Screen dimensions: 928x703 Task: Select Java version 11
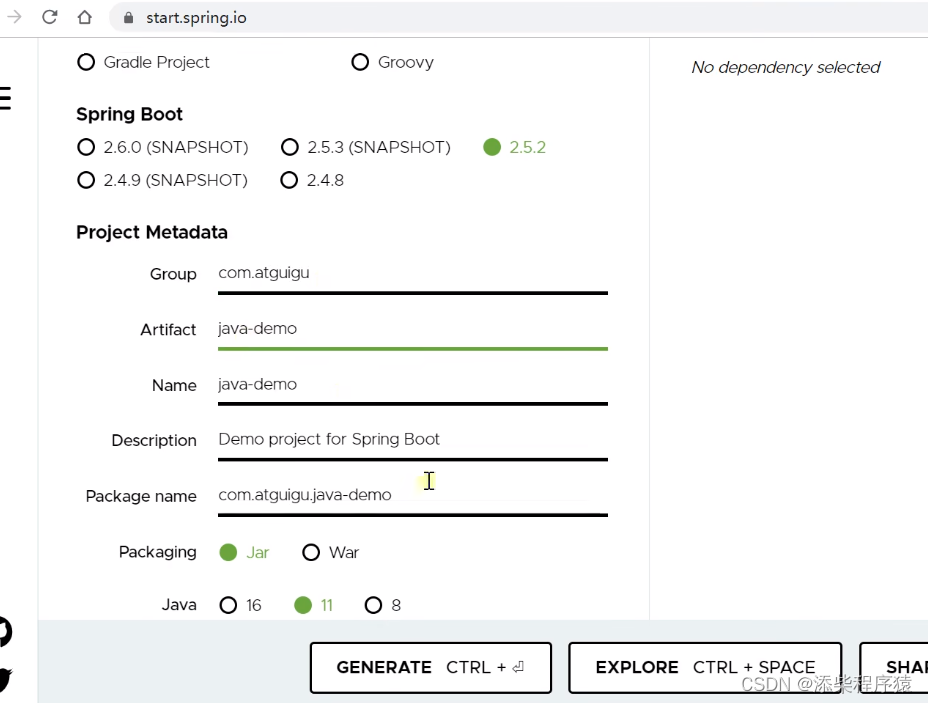(x=314, y=605)
